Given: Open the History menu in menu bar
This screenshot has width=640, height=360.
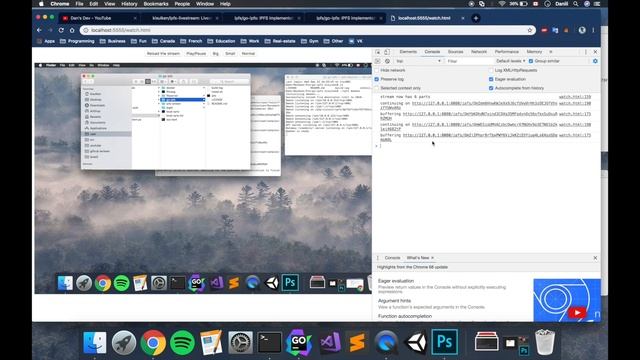Looking at the screenshot, I should pyautogui.click(x=129, y=4).
